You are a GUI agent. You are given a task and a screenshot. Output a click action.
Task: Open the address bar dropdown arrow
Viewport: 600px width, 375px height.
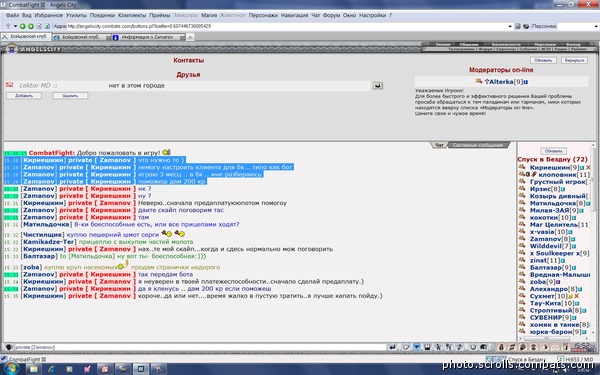tap(510, 26)
